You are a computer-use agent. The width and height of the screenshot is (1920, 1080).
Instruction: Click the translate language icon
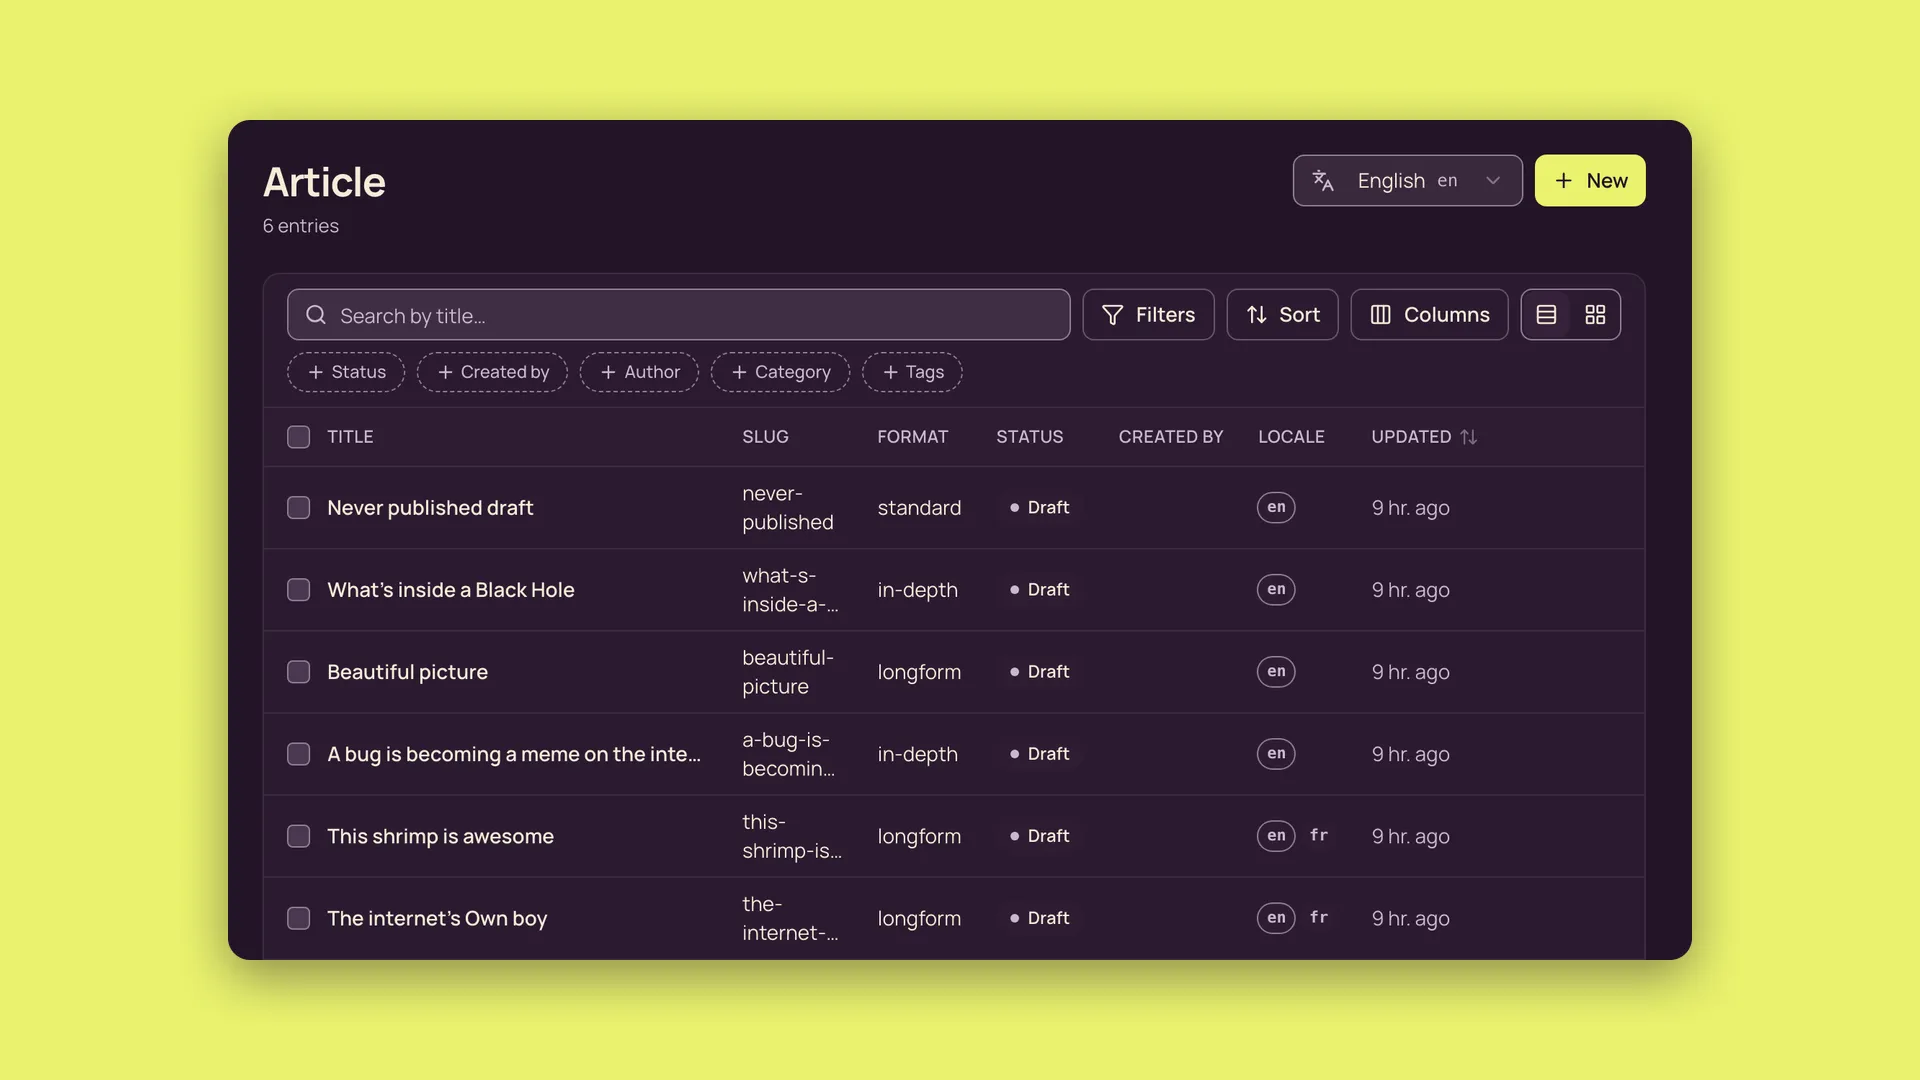[x=1323, y=181]
